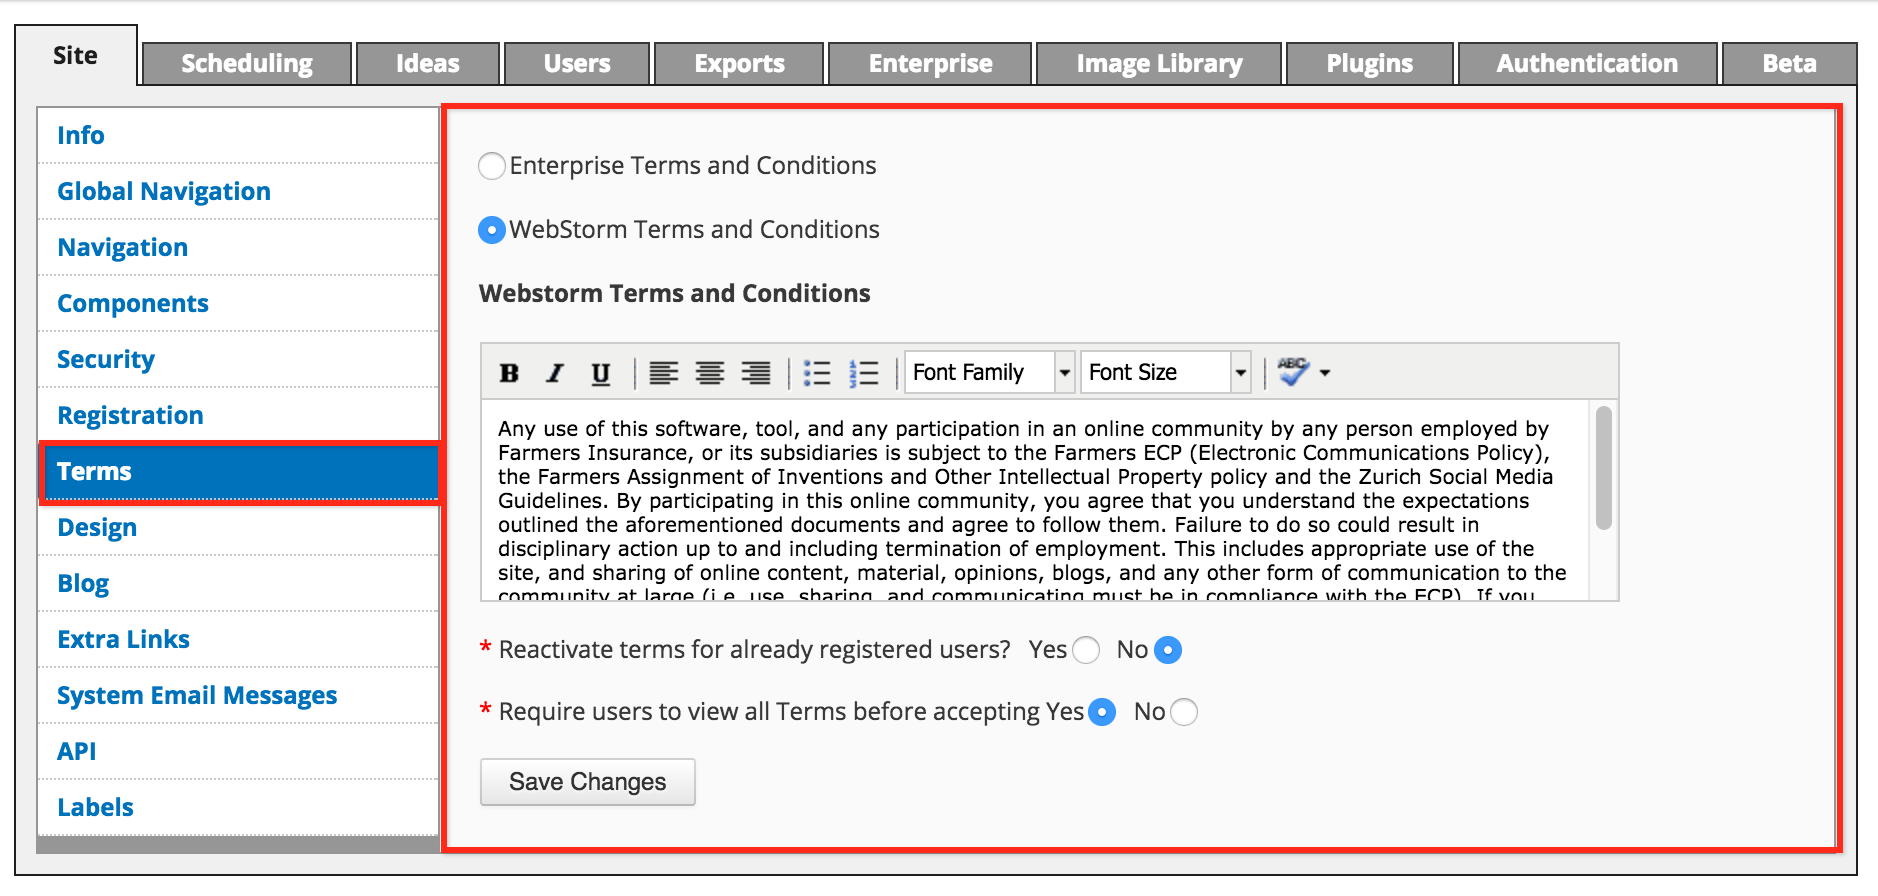
Task: Open Global Navigation settings
Action: 238,192
